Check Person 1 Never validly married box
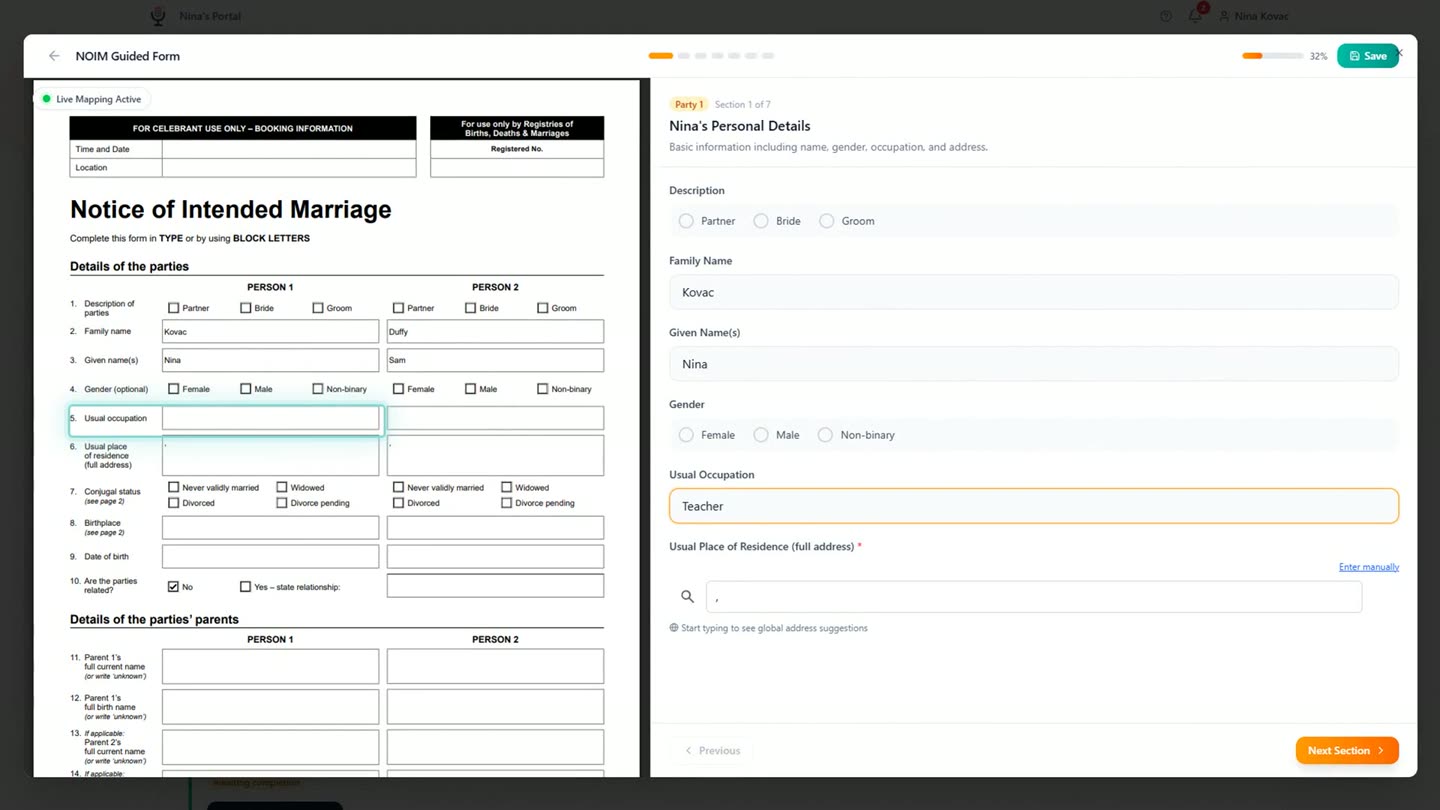The height and width of the screenshot is (810, 1440). pos(174,487)
